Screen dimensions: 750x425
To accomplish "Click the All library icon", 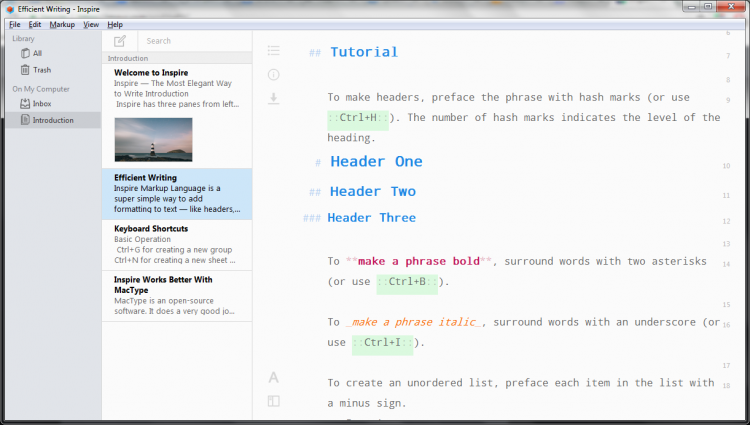I will pyautogui.click(x=25, y=53).
